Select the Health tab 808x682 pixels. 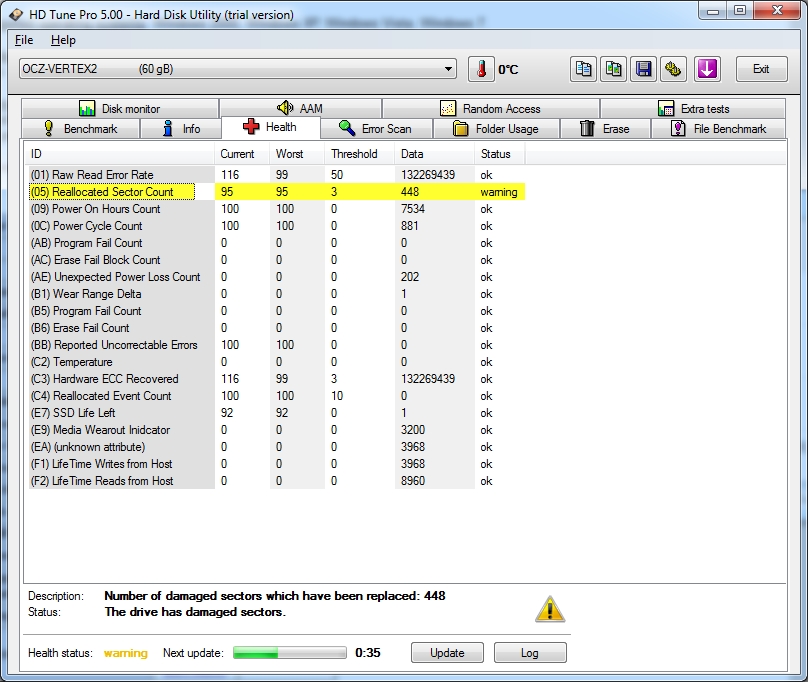(271, 127)
